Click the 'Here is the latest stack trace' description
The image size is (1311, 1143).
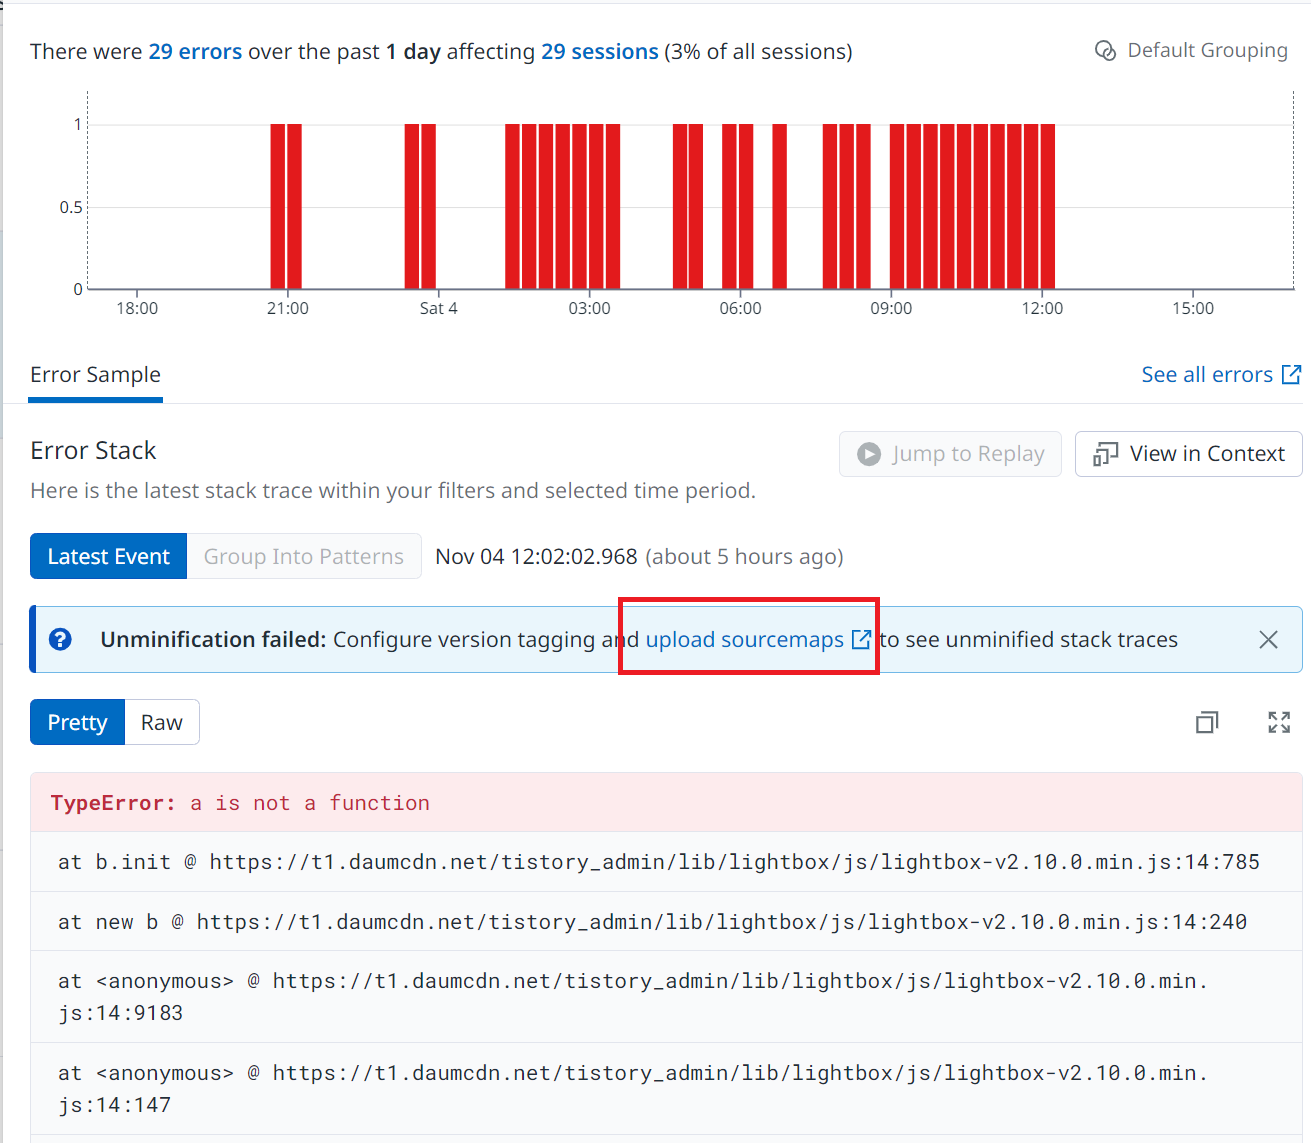point(393,491)
